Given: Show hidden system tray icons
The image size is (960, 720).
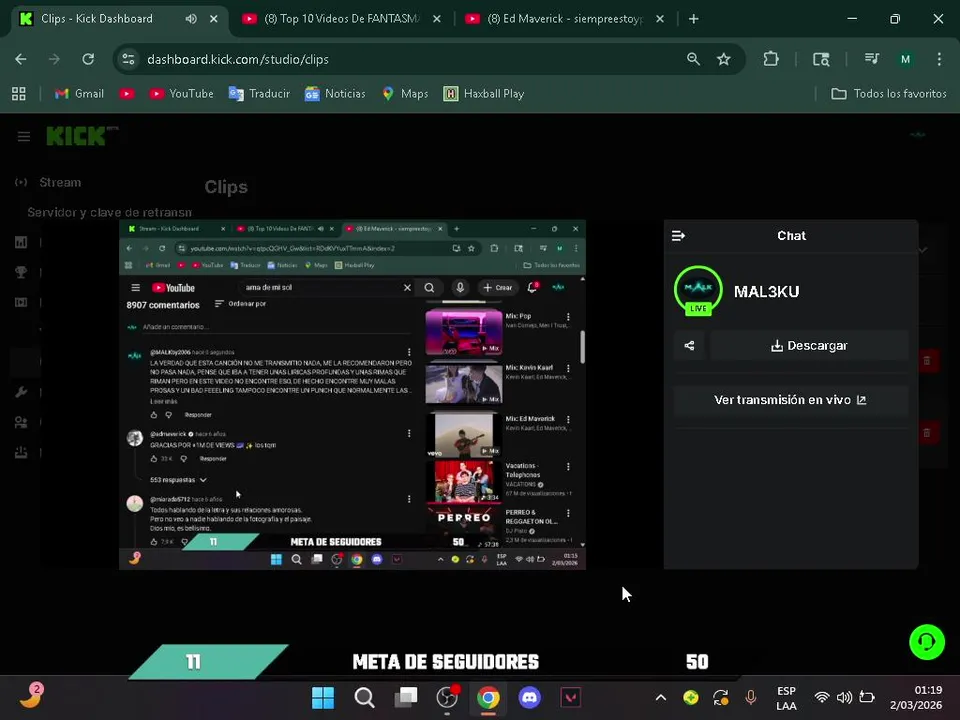Looking at the screenshot, I should (x=661, y=697).
